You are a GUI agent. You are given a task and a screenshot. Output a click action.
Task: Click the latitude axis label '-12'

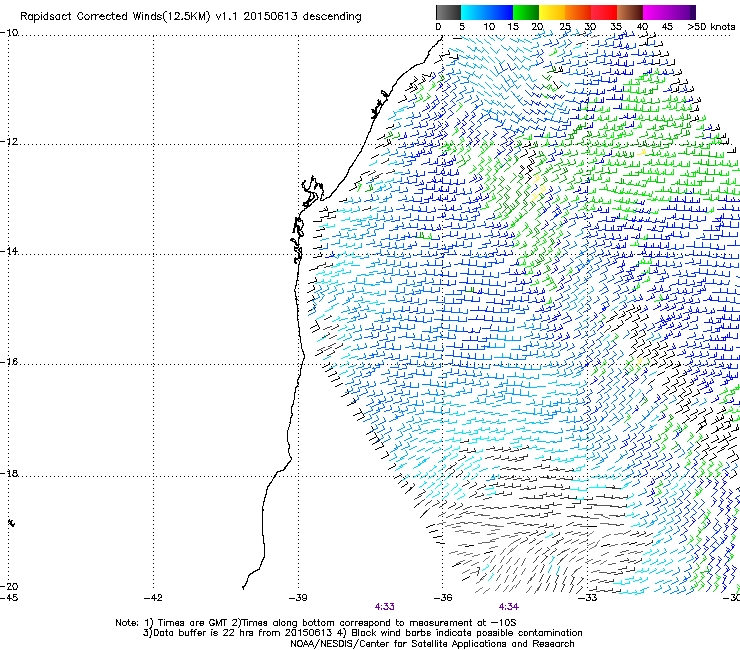8,142
